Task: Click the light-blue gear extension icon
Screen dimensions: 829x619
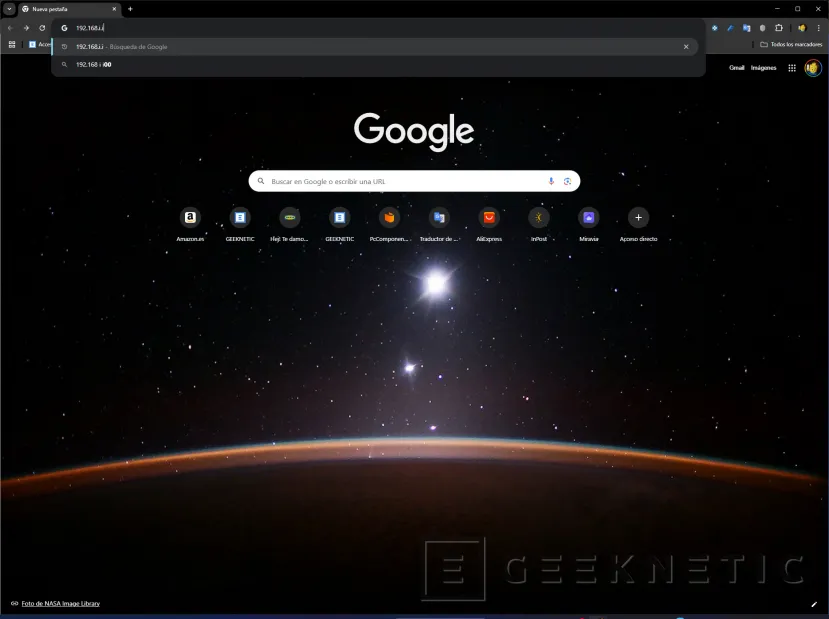Action: pos(715,28)
